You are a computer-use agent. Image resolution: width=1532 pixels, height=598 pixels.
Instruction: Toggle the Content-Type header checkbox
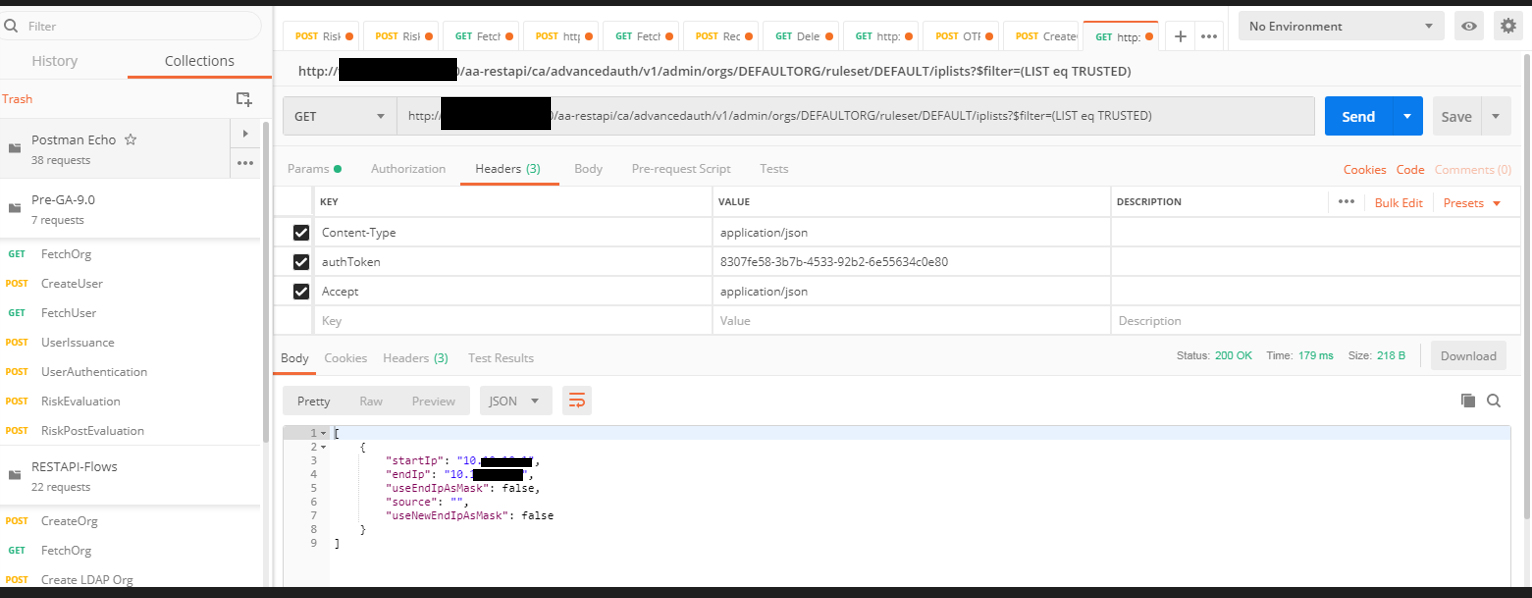tap(301, 233)
